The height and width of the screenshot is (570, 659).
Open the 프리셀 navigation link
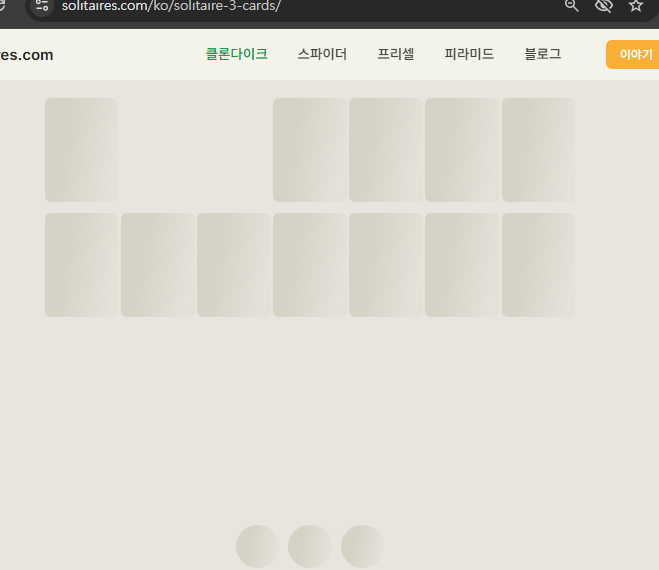click(x=395, y=54)
